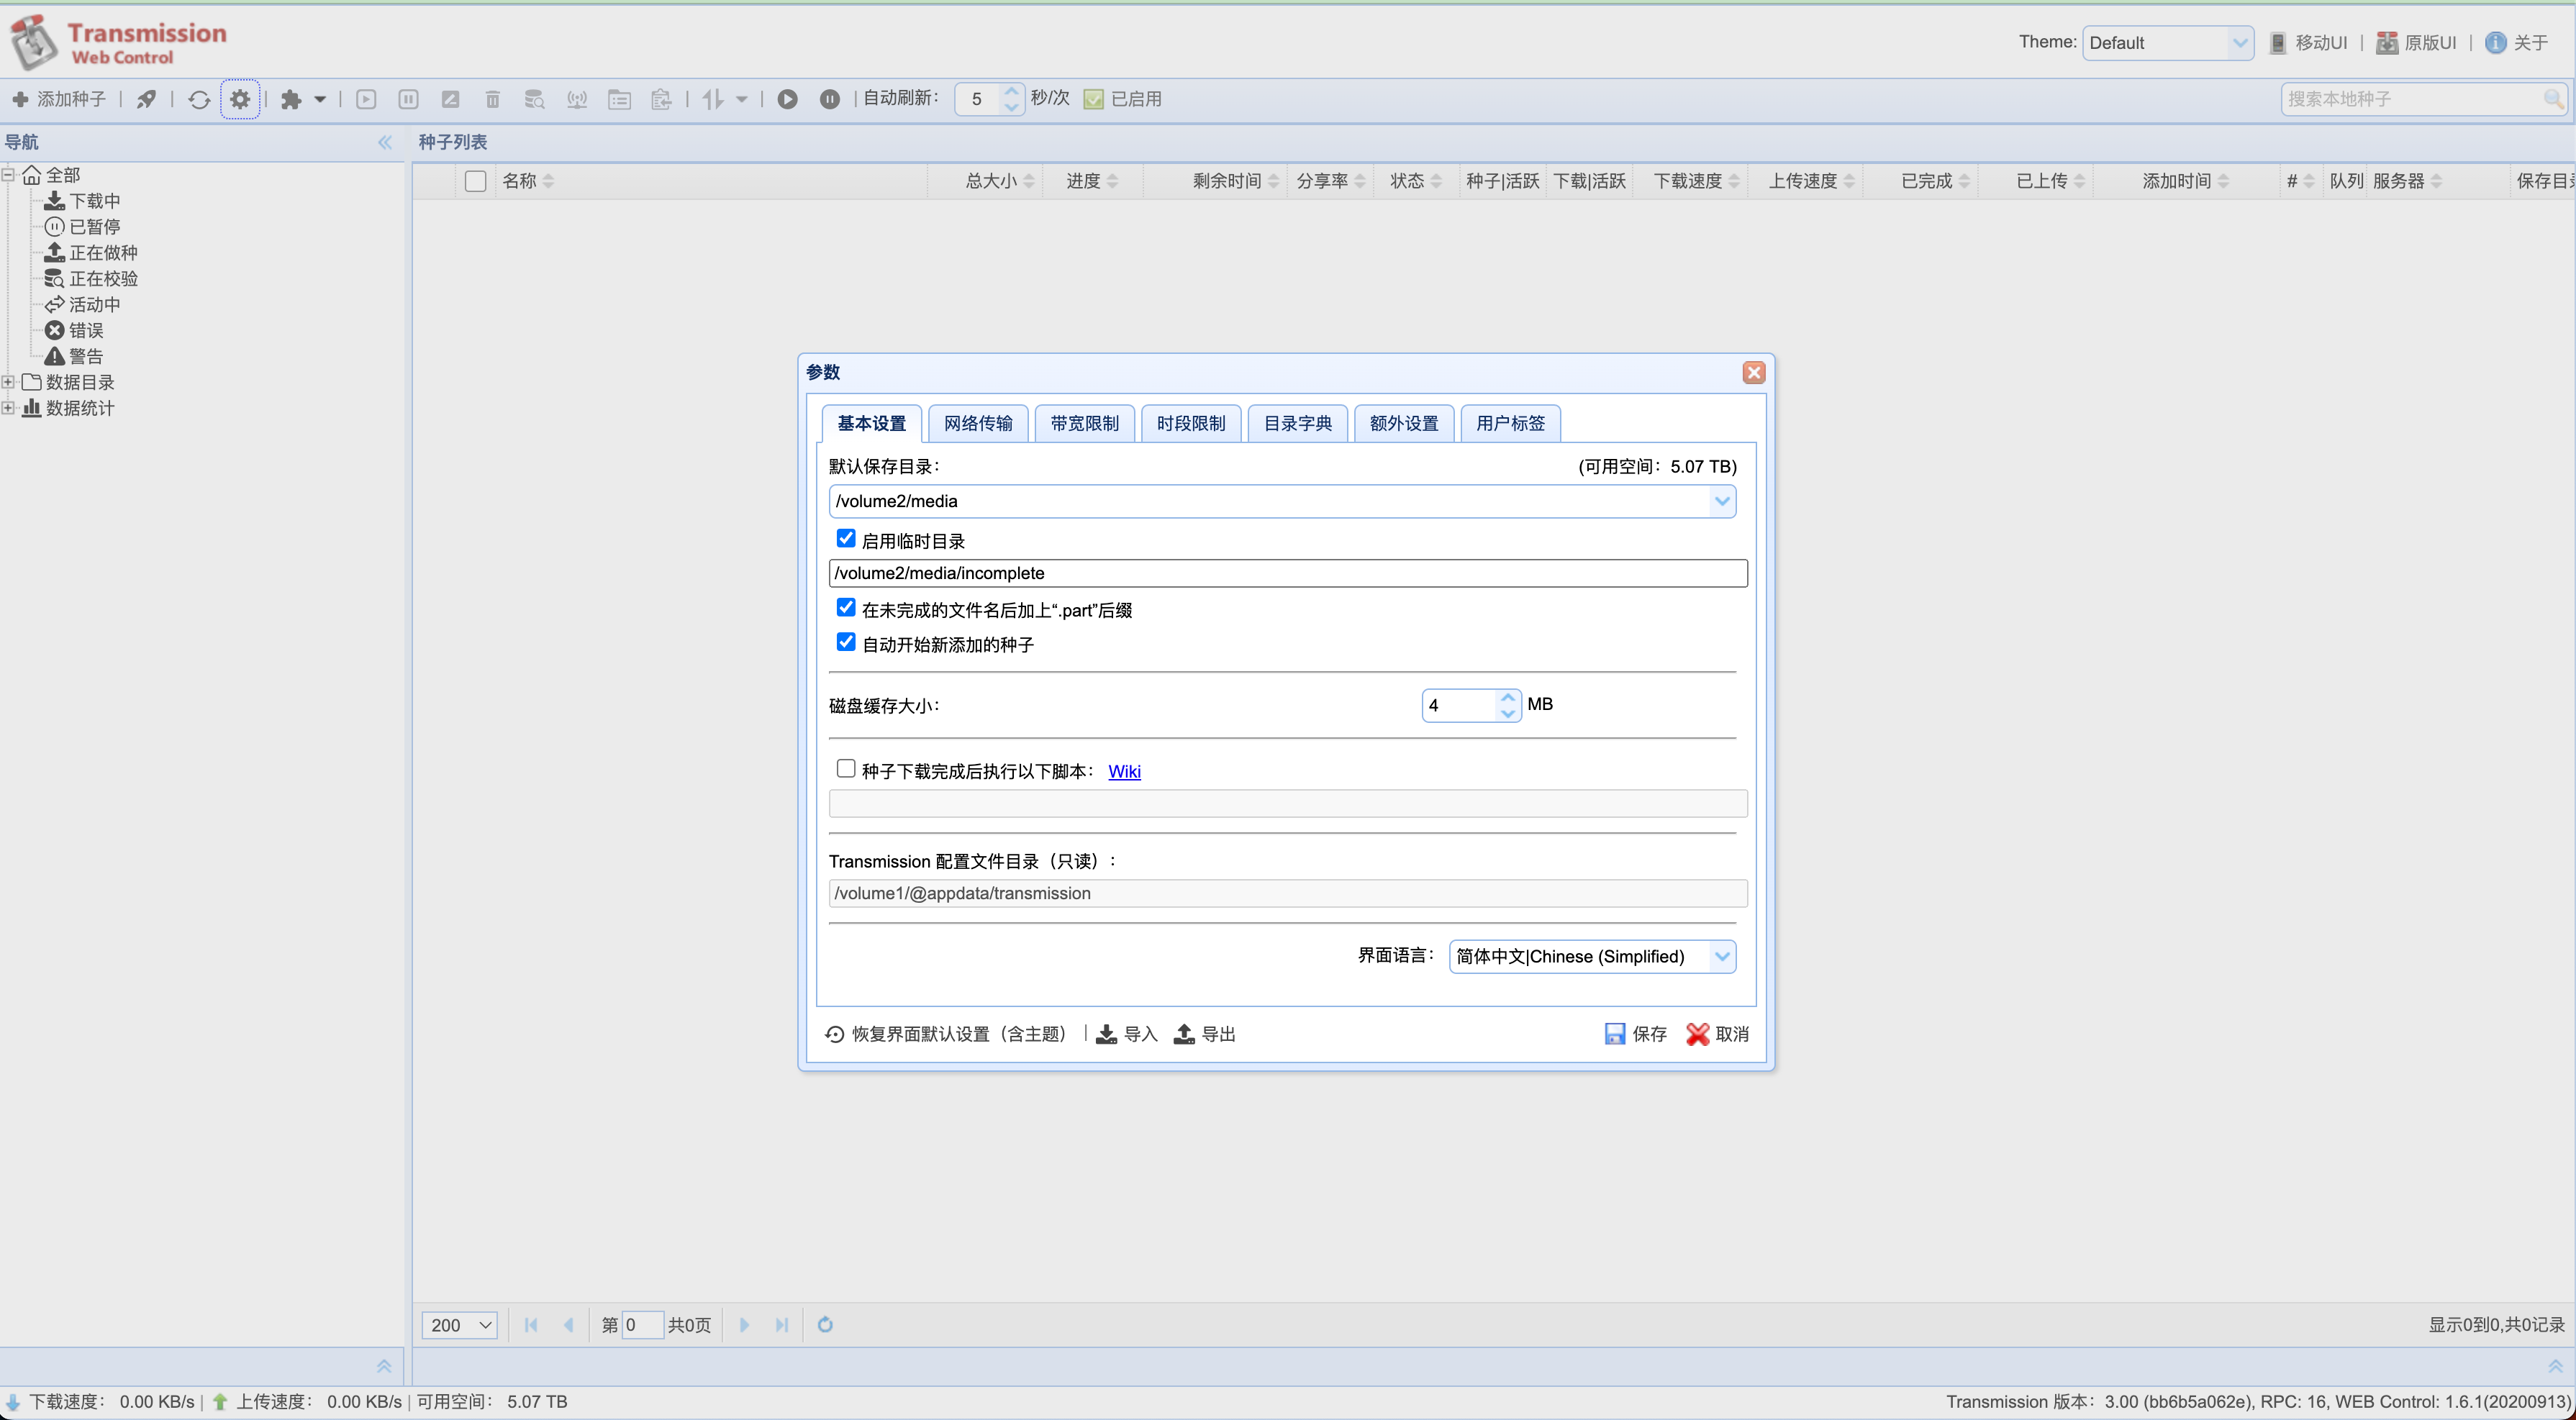
Task: Expand the plugin dropdown arrow
Action: [x=320, y=99]
